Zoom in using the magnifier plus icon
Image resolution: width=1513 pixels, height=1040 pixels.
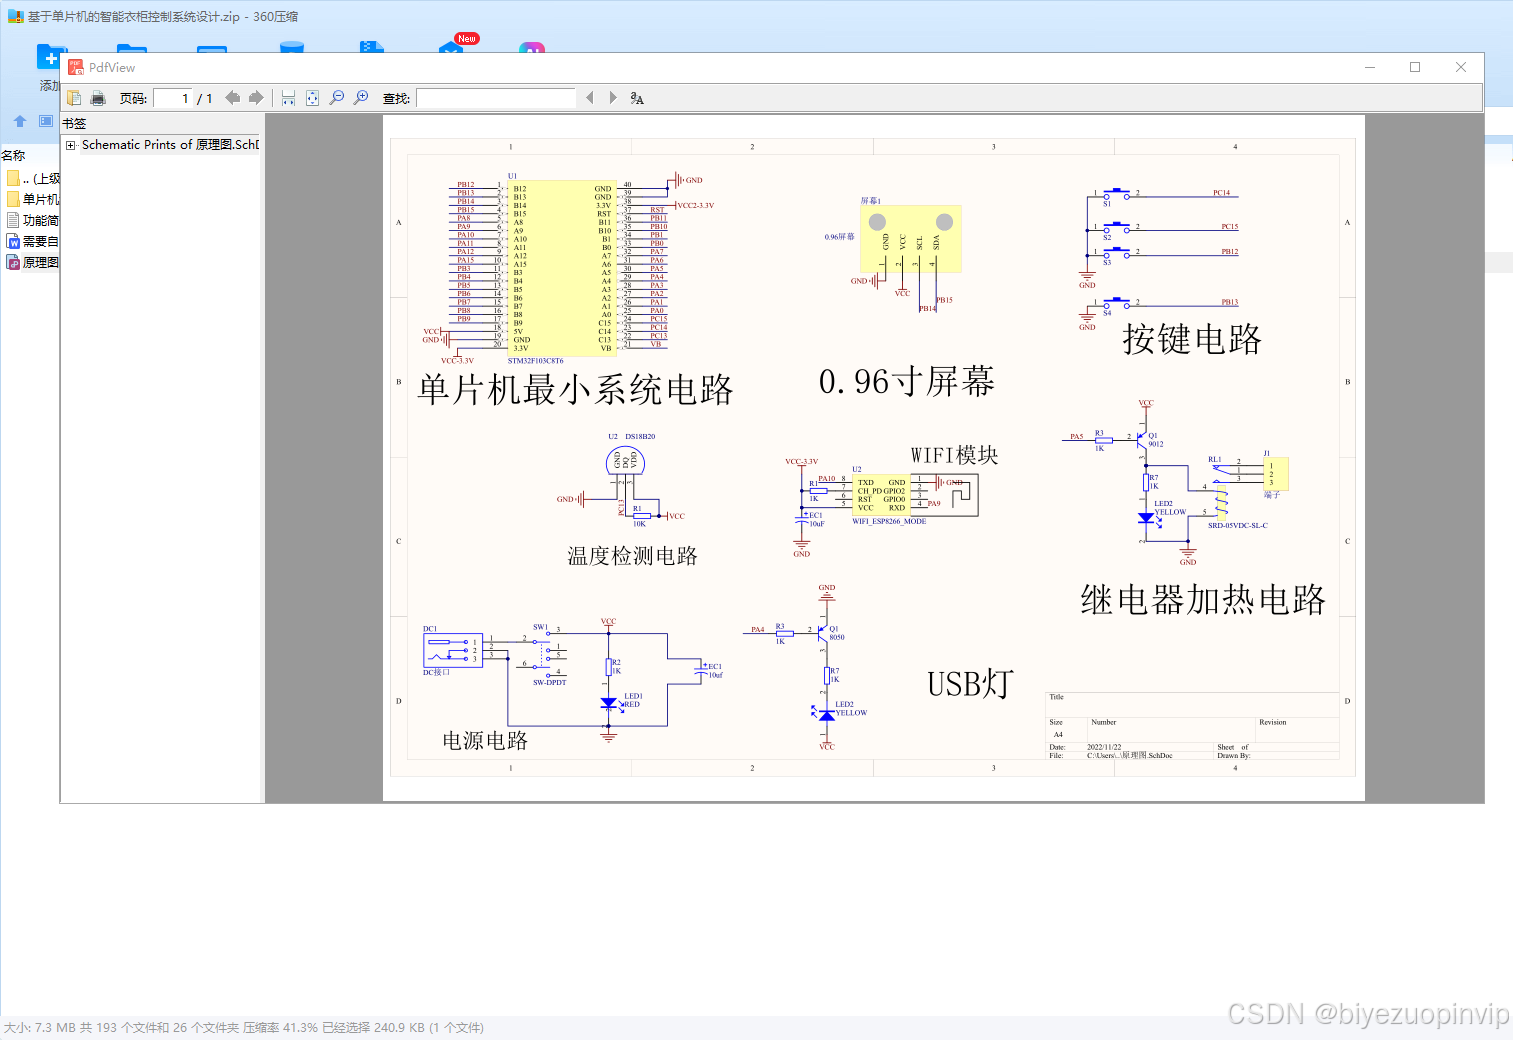362,97
